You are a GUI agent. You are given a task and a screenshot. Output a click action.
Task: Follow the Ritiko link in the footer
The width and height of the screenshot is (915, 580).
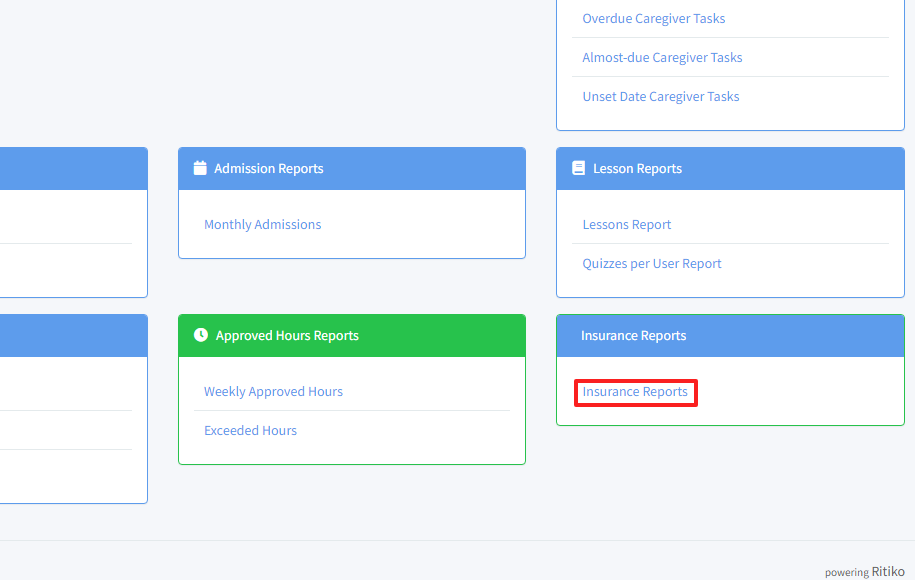coord(887,571)
